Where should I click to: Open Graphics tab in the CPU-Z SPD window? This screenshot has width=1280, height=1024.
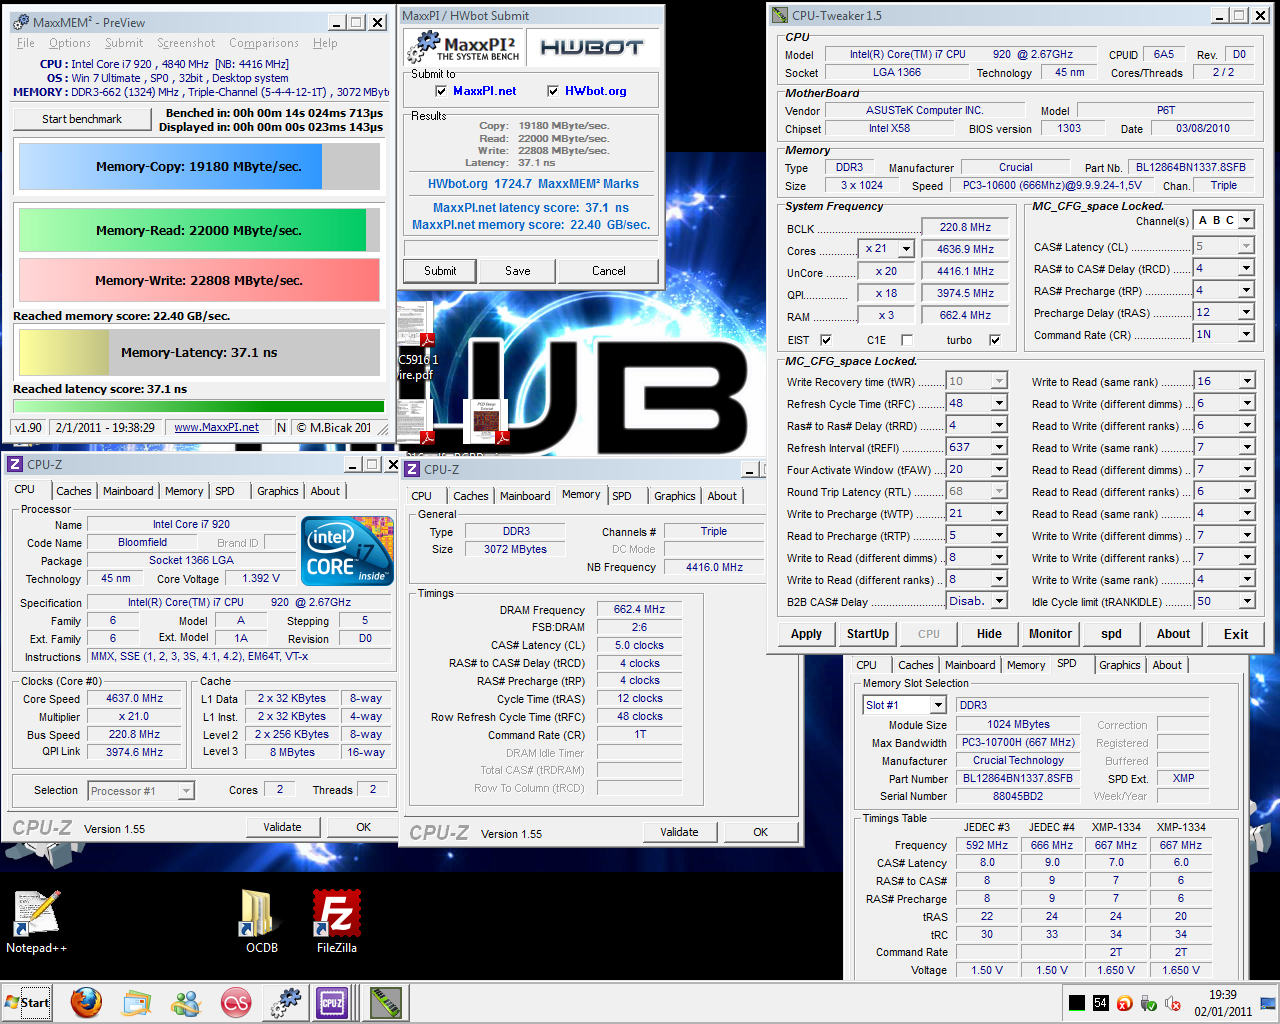1119,665
